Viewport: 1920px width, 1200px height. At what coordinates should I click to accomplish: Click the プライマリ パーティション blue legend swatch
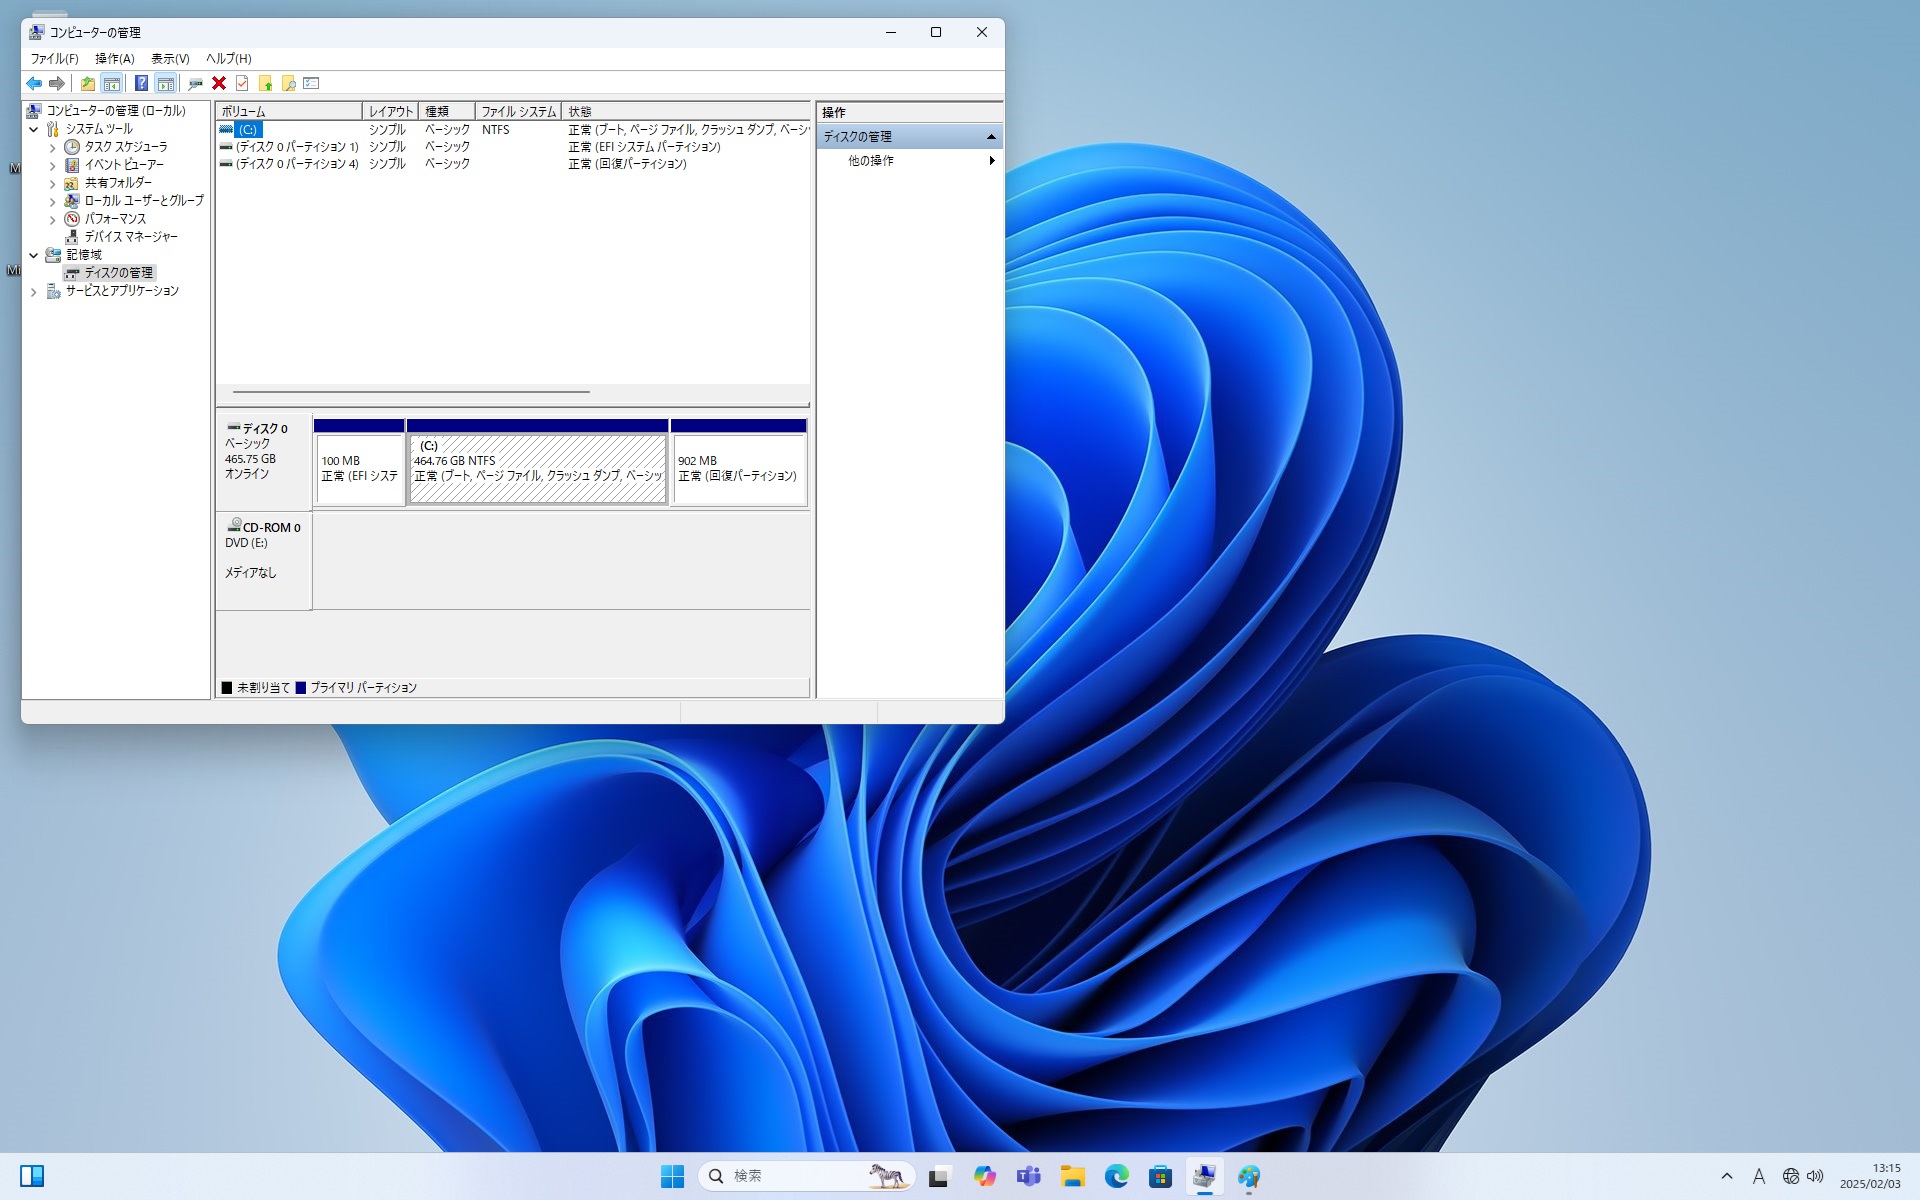[x=301, y=688]
